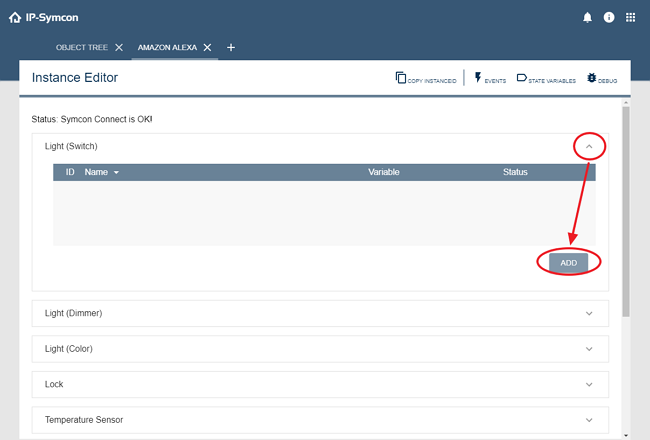The image size is (650, 440).
Task: Add a new tab with plus
Action: (230, 47)
